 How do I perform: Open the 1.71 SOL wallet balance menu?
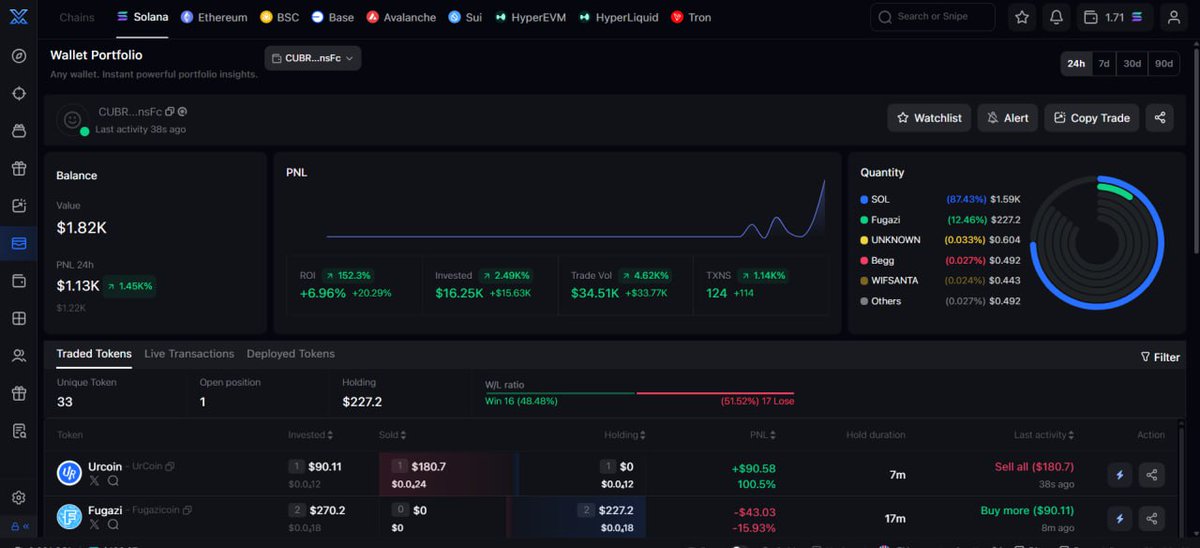pyautogui.click(x=1117, y=17)
